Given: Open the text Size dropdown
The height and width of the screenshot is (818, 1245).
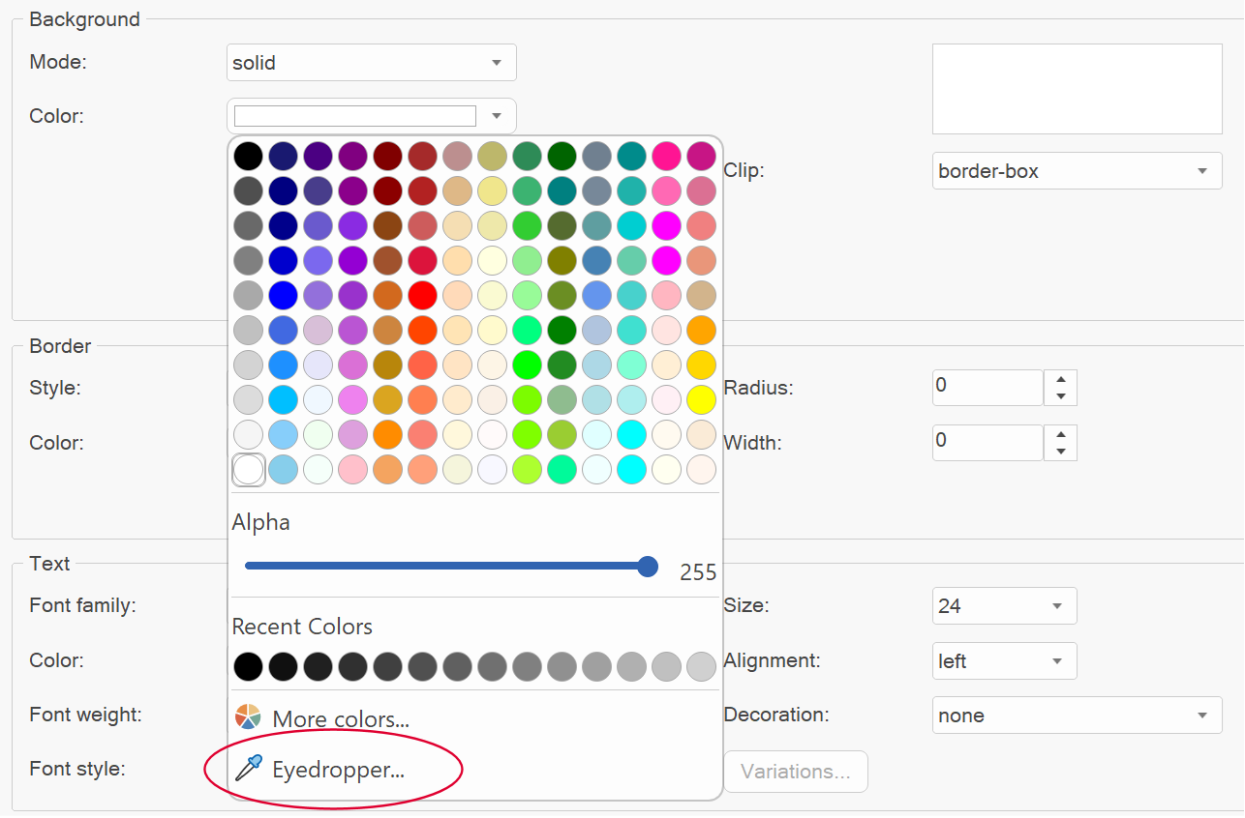Looking at the screenshot, I should 1004,606.
